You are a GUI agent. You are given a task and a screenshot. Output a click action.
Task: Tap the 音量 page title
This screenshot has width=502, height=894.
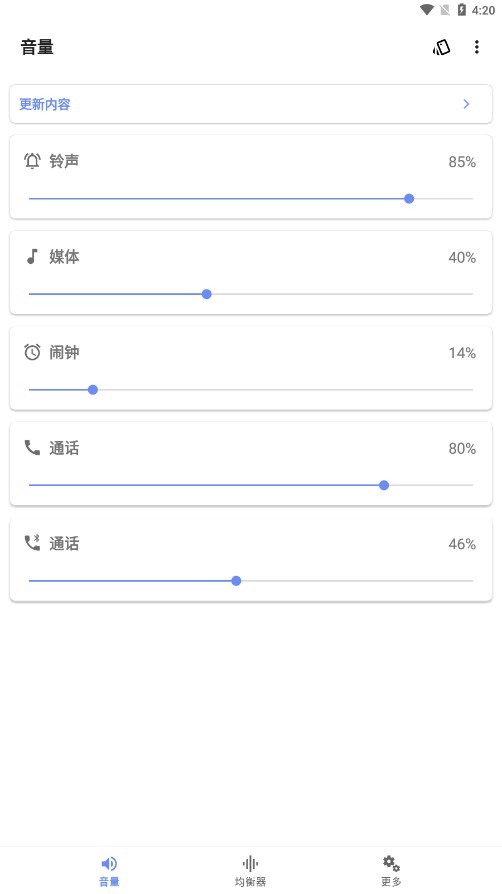pos(37,47)
